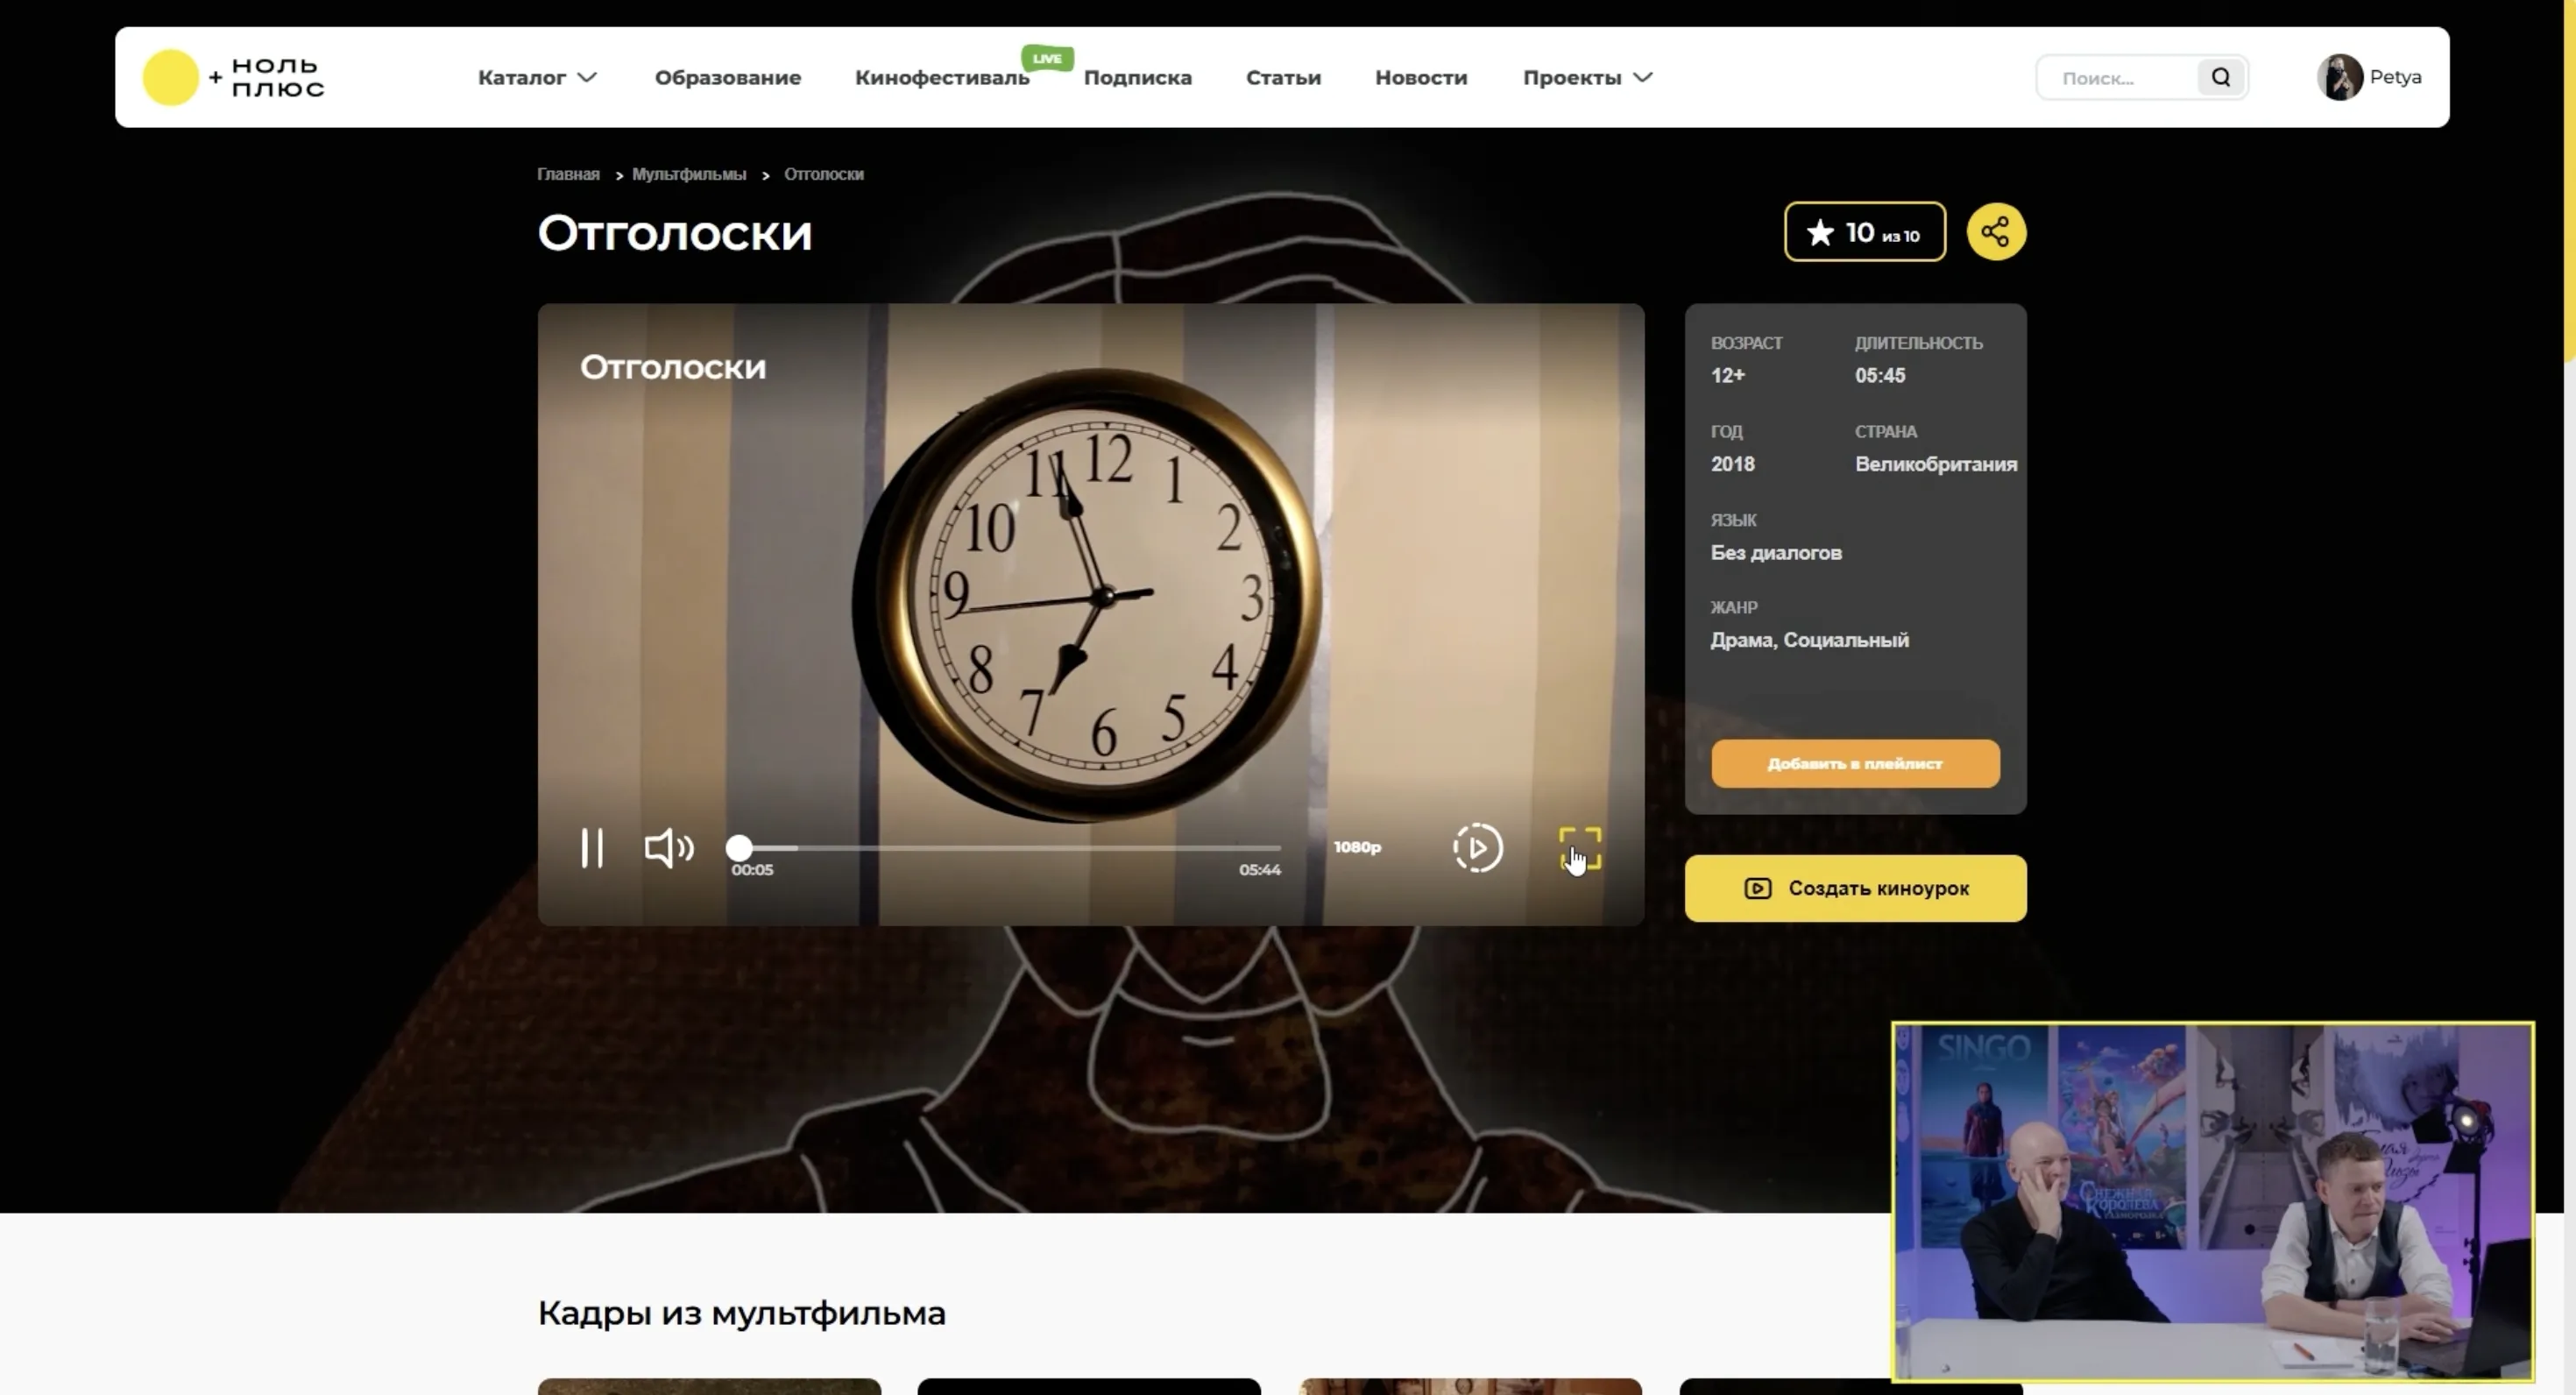The width and height of the screenshot is (2576, 1395).
Task: Expand the Каталог dropdown menu
Action: (x=537, y=77)
